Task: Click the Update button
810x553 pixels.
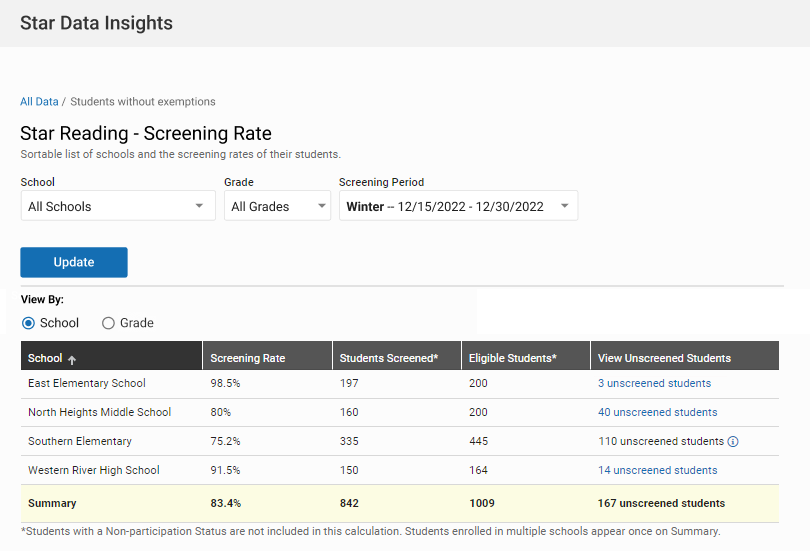Action: (74, 262)
